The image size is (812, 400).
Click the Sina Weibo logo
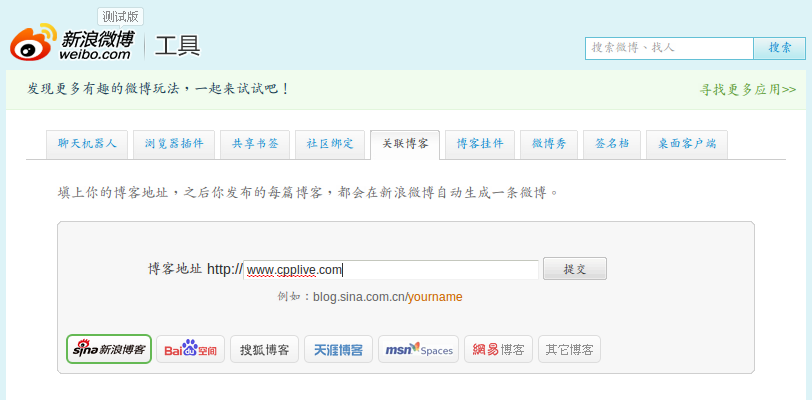pos(71,41)
